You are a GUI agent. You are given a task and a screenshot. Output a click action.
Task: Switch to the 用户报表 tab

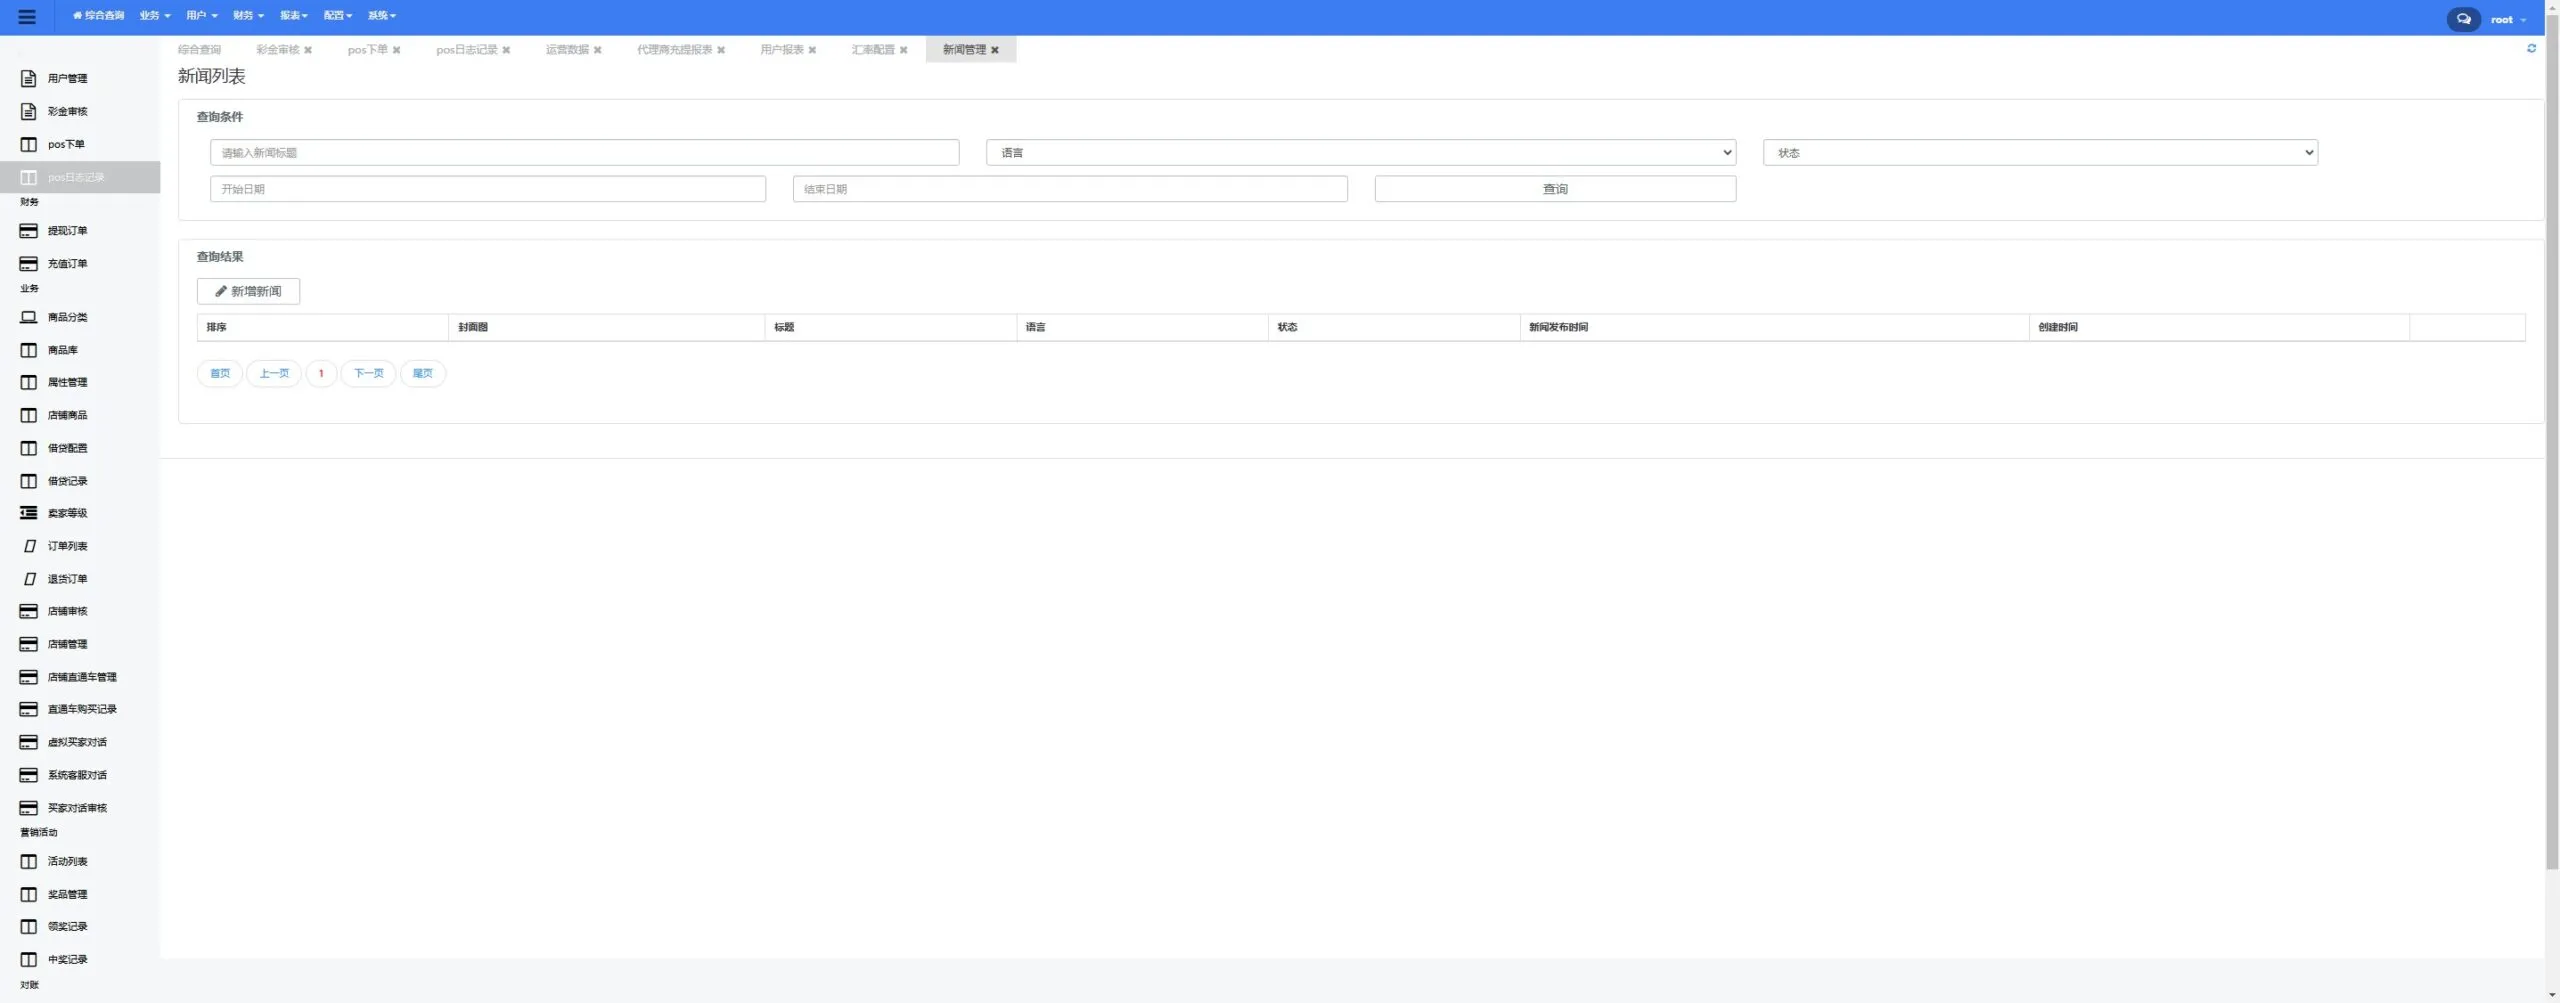click(x=781, y=50)
